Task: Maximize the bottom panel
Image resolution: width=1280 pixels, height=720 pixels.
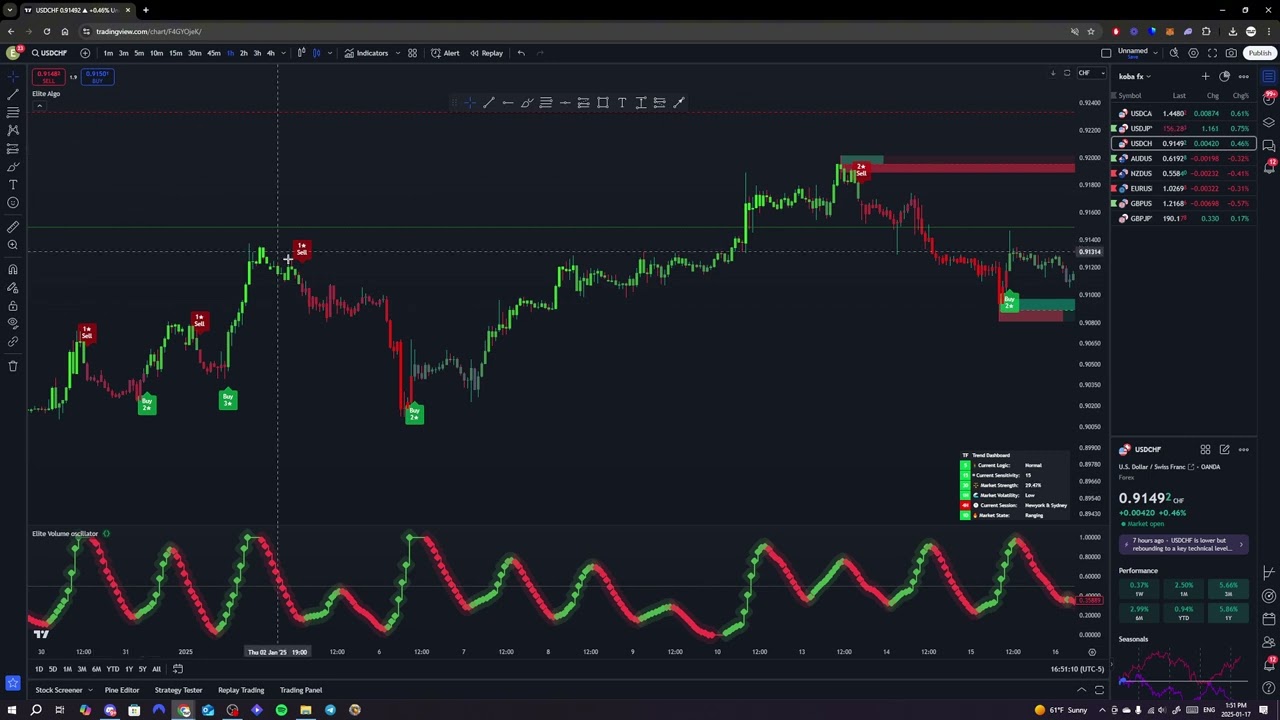Action: pos(1099,690)
